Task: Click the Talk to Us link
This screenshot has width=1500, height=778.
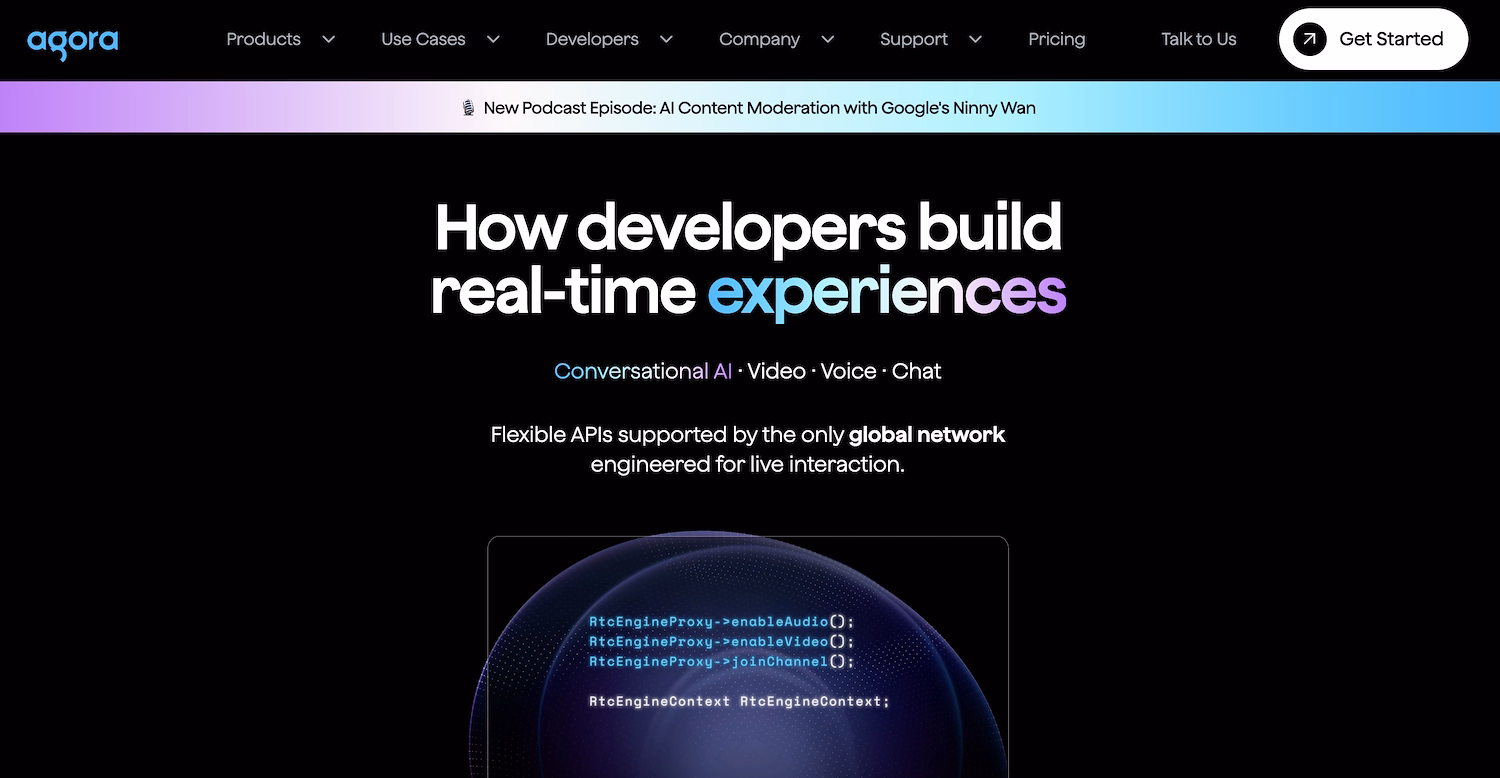Action: pyautogui.click(x=1198, y=39)
